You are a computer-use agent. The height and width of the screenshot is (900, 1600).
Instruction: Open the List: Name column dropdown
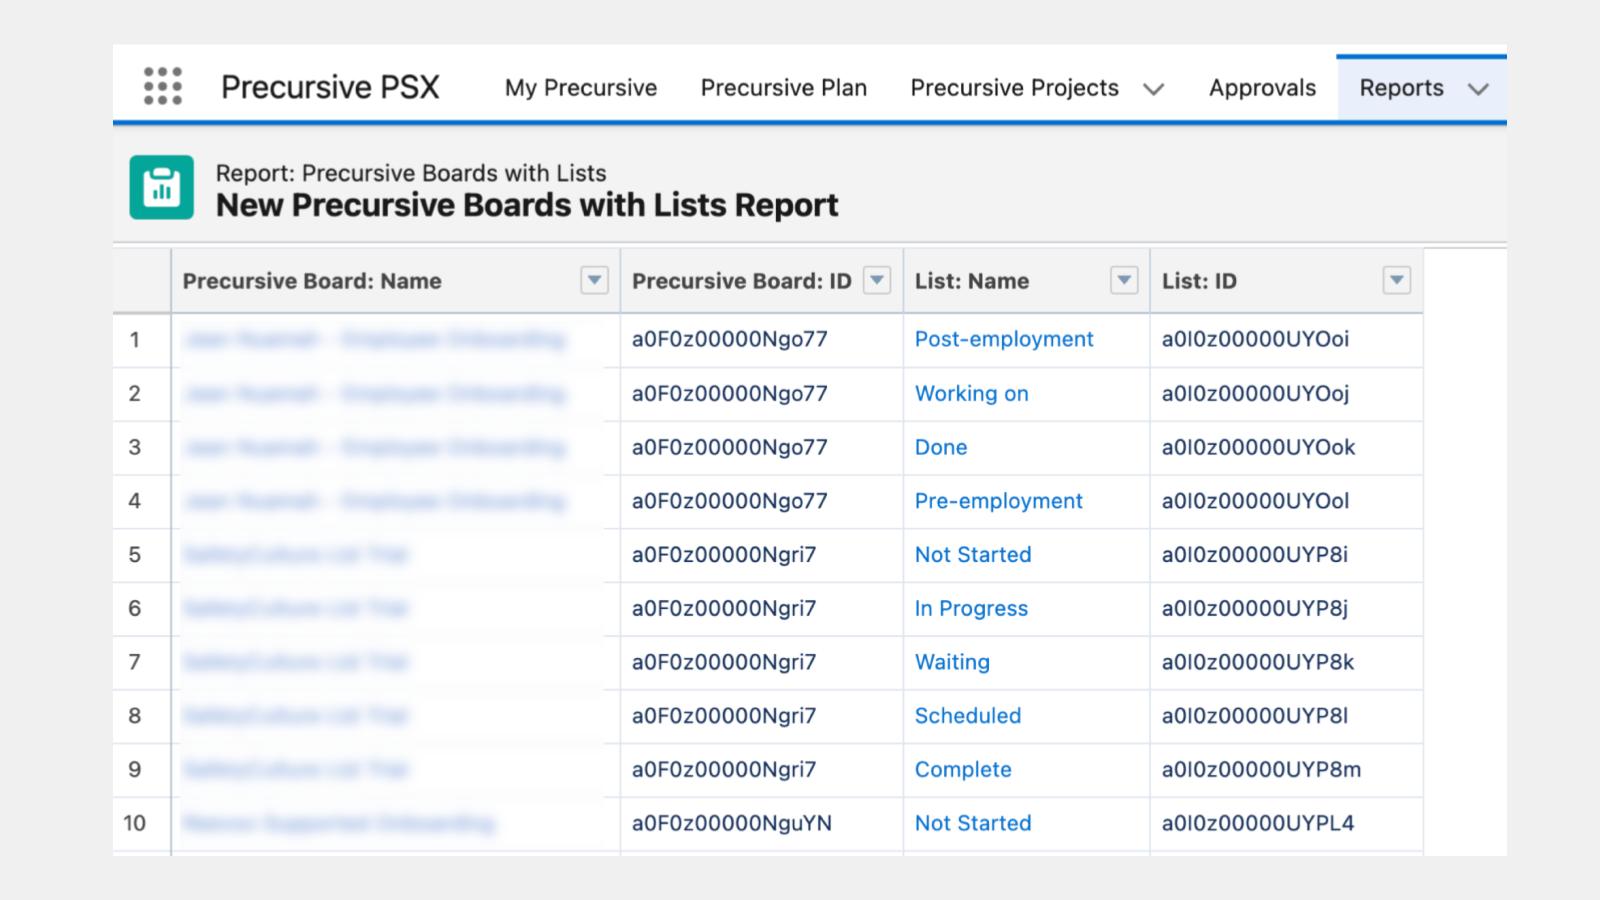point(1124,281)
